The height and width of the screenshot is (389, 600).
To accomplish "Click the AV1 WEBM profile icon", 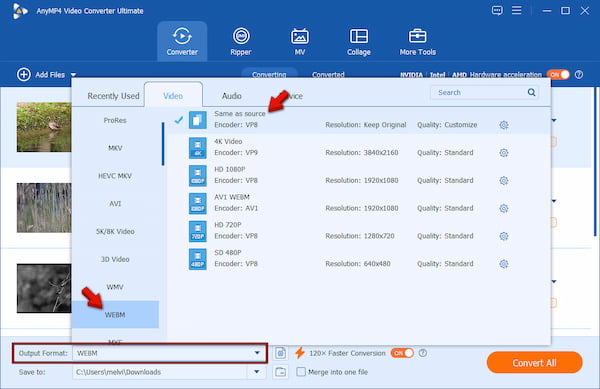I will point(197,203).
